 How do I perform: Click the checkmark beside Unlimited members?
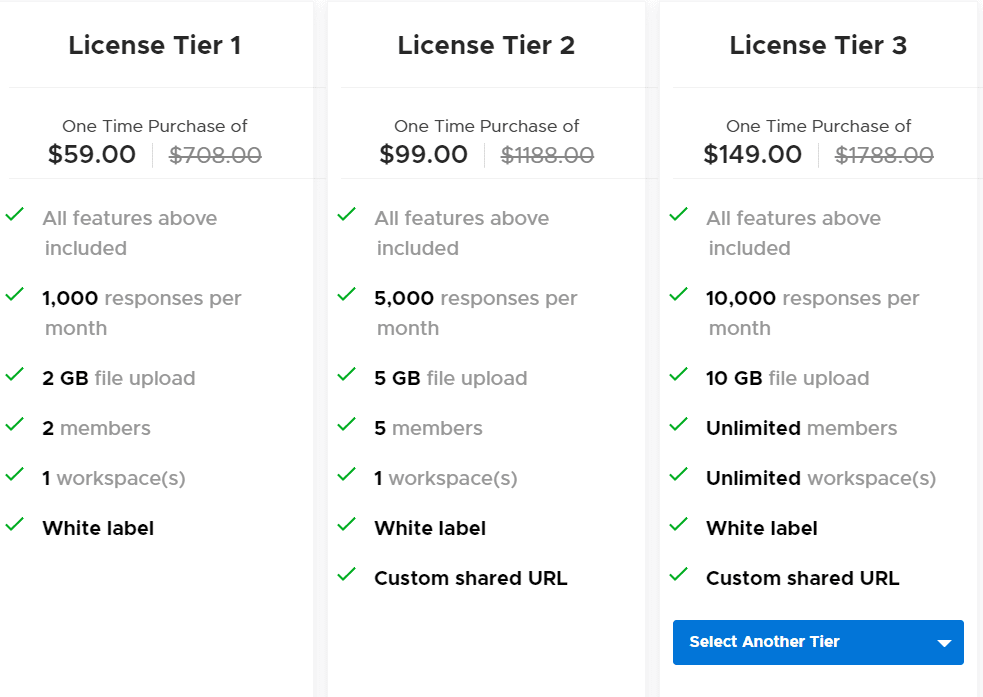pos(679,426)
